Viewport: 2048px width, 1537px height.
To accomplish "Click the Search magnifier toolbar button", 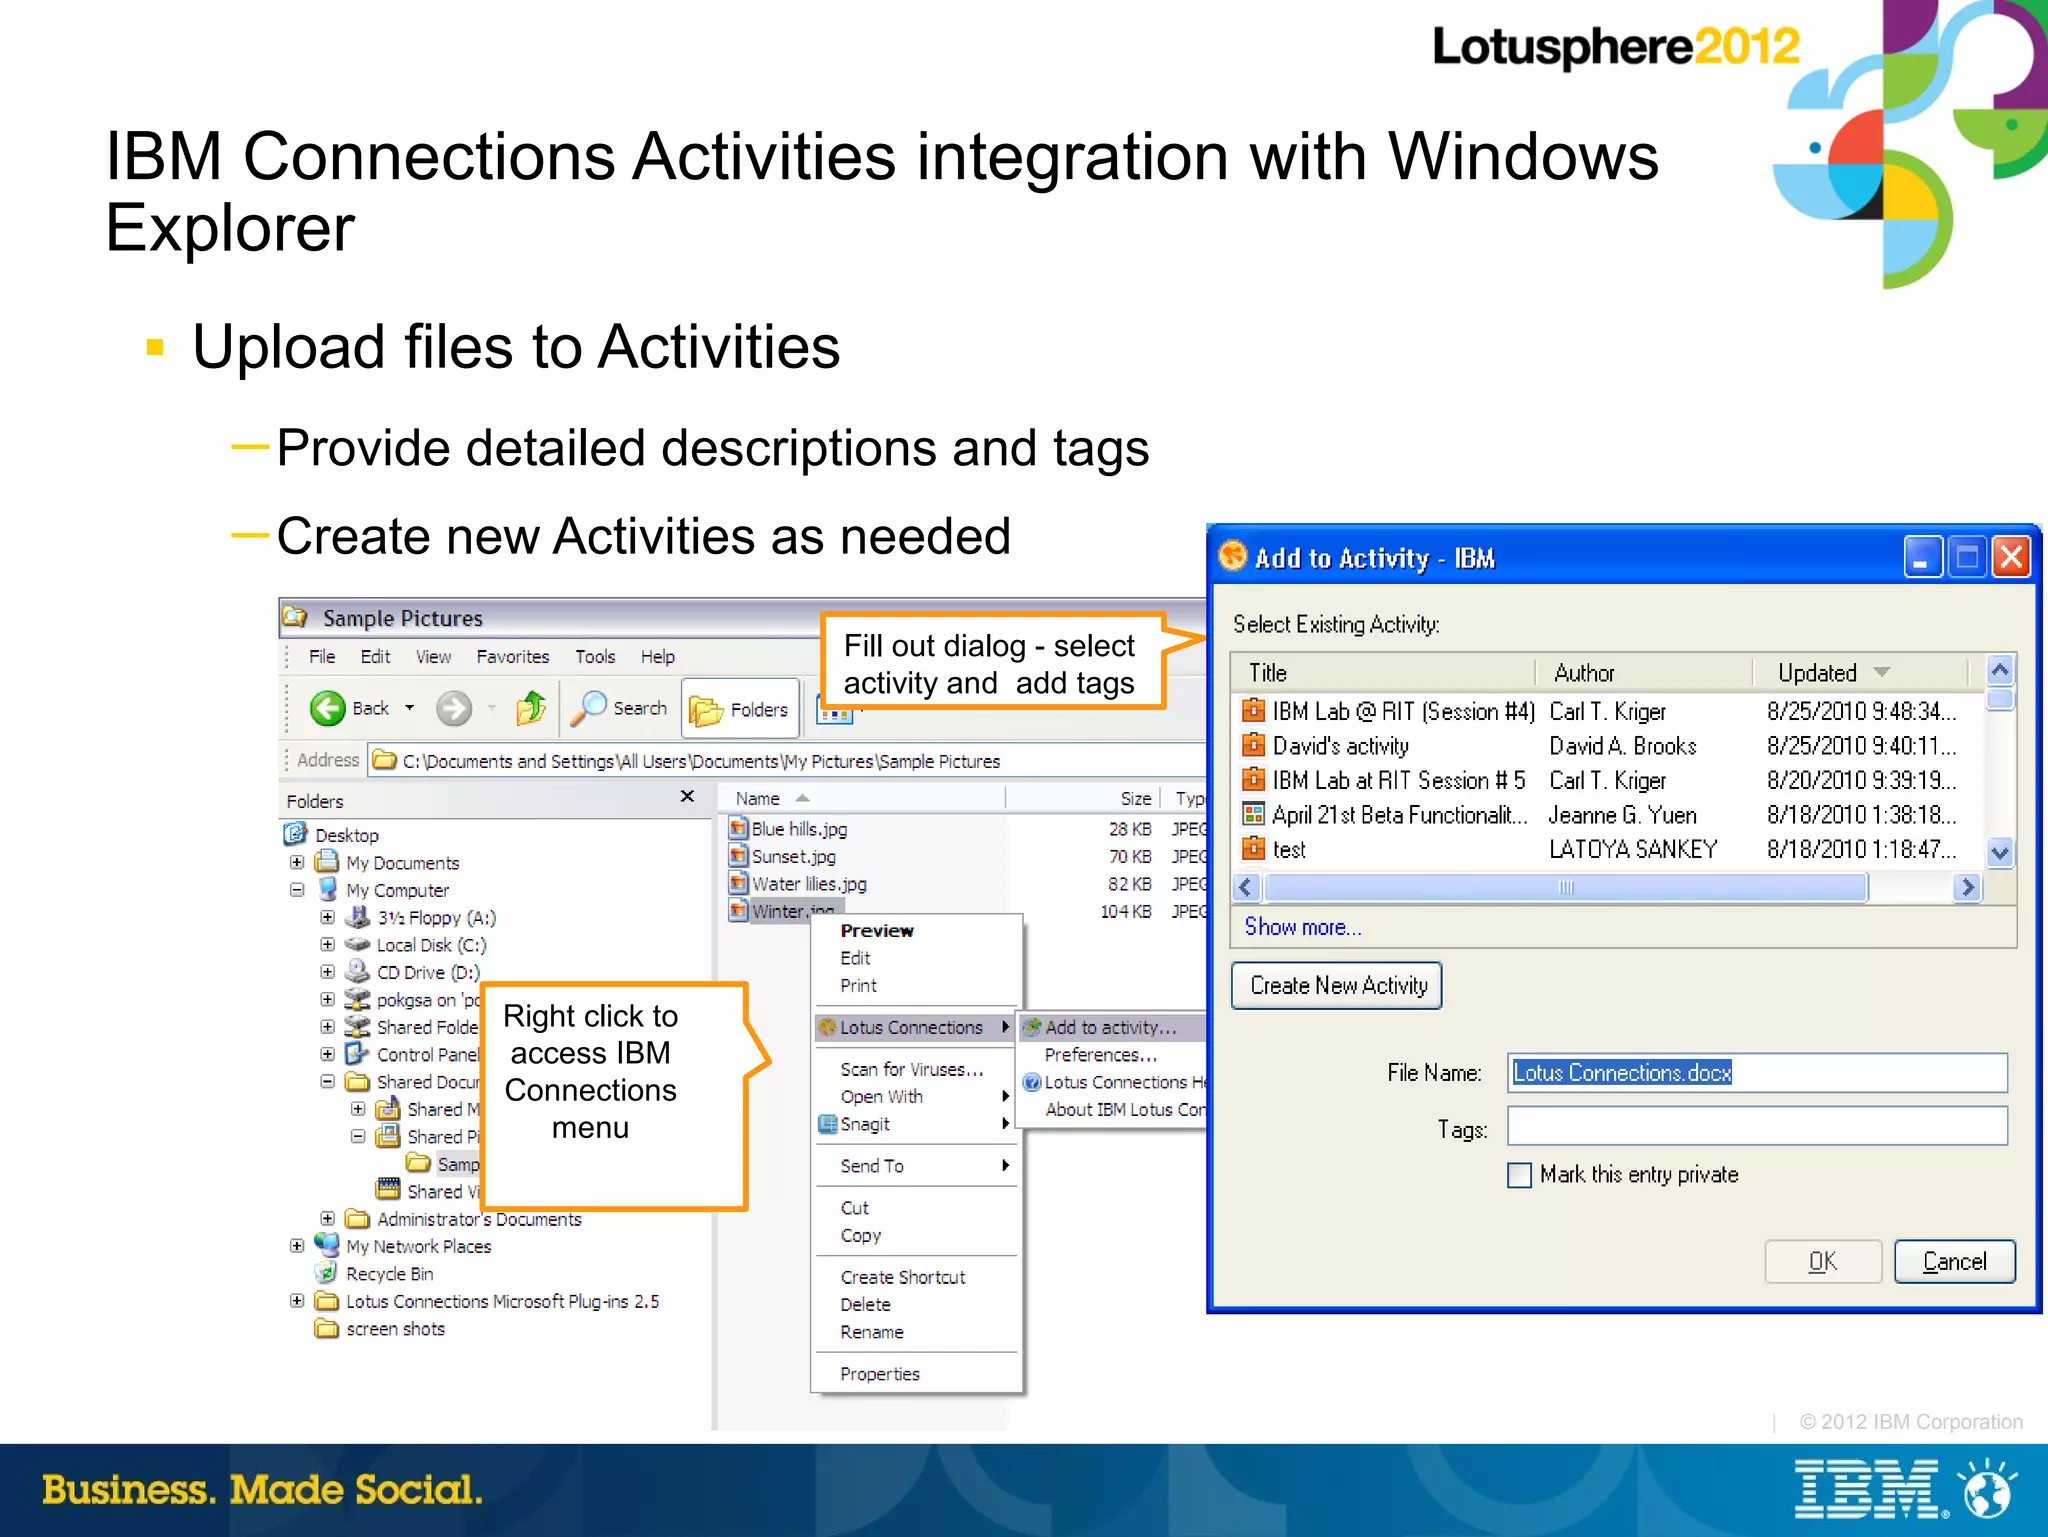I will [619, 709].
